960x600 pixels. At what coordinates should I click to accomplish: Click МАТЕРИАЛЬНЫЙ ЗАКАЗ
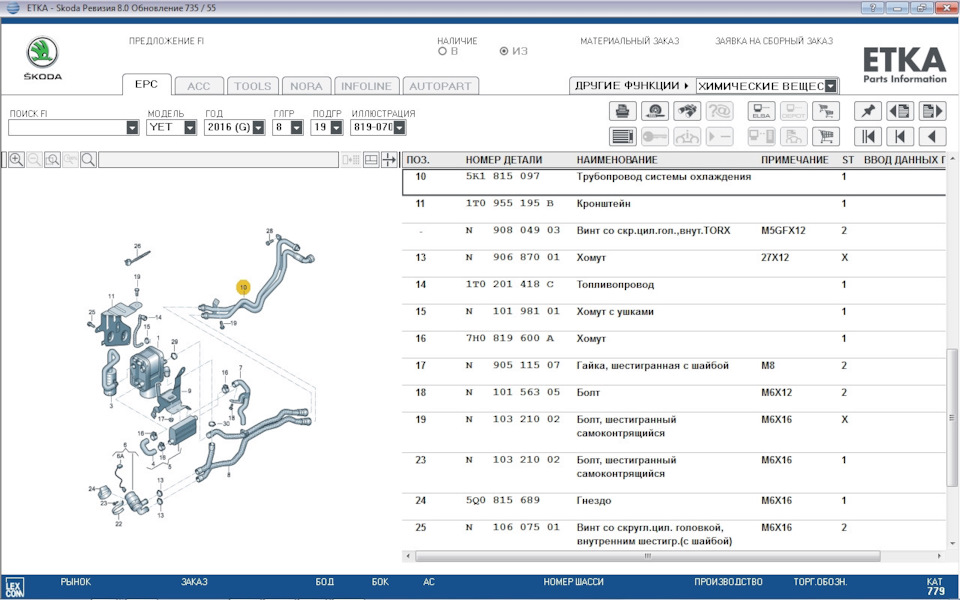point(629,41)
